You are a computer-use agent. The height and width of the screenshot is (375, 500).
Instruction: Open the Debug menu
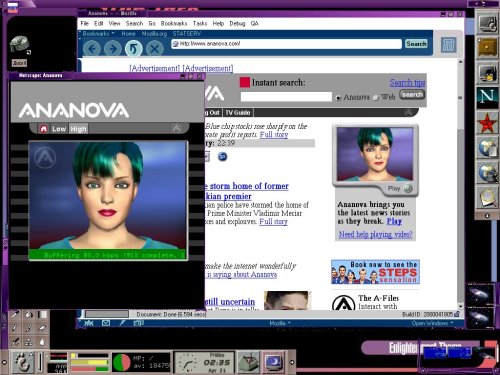237,23
